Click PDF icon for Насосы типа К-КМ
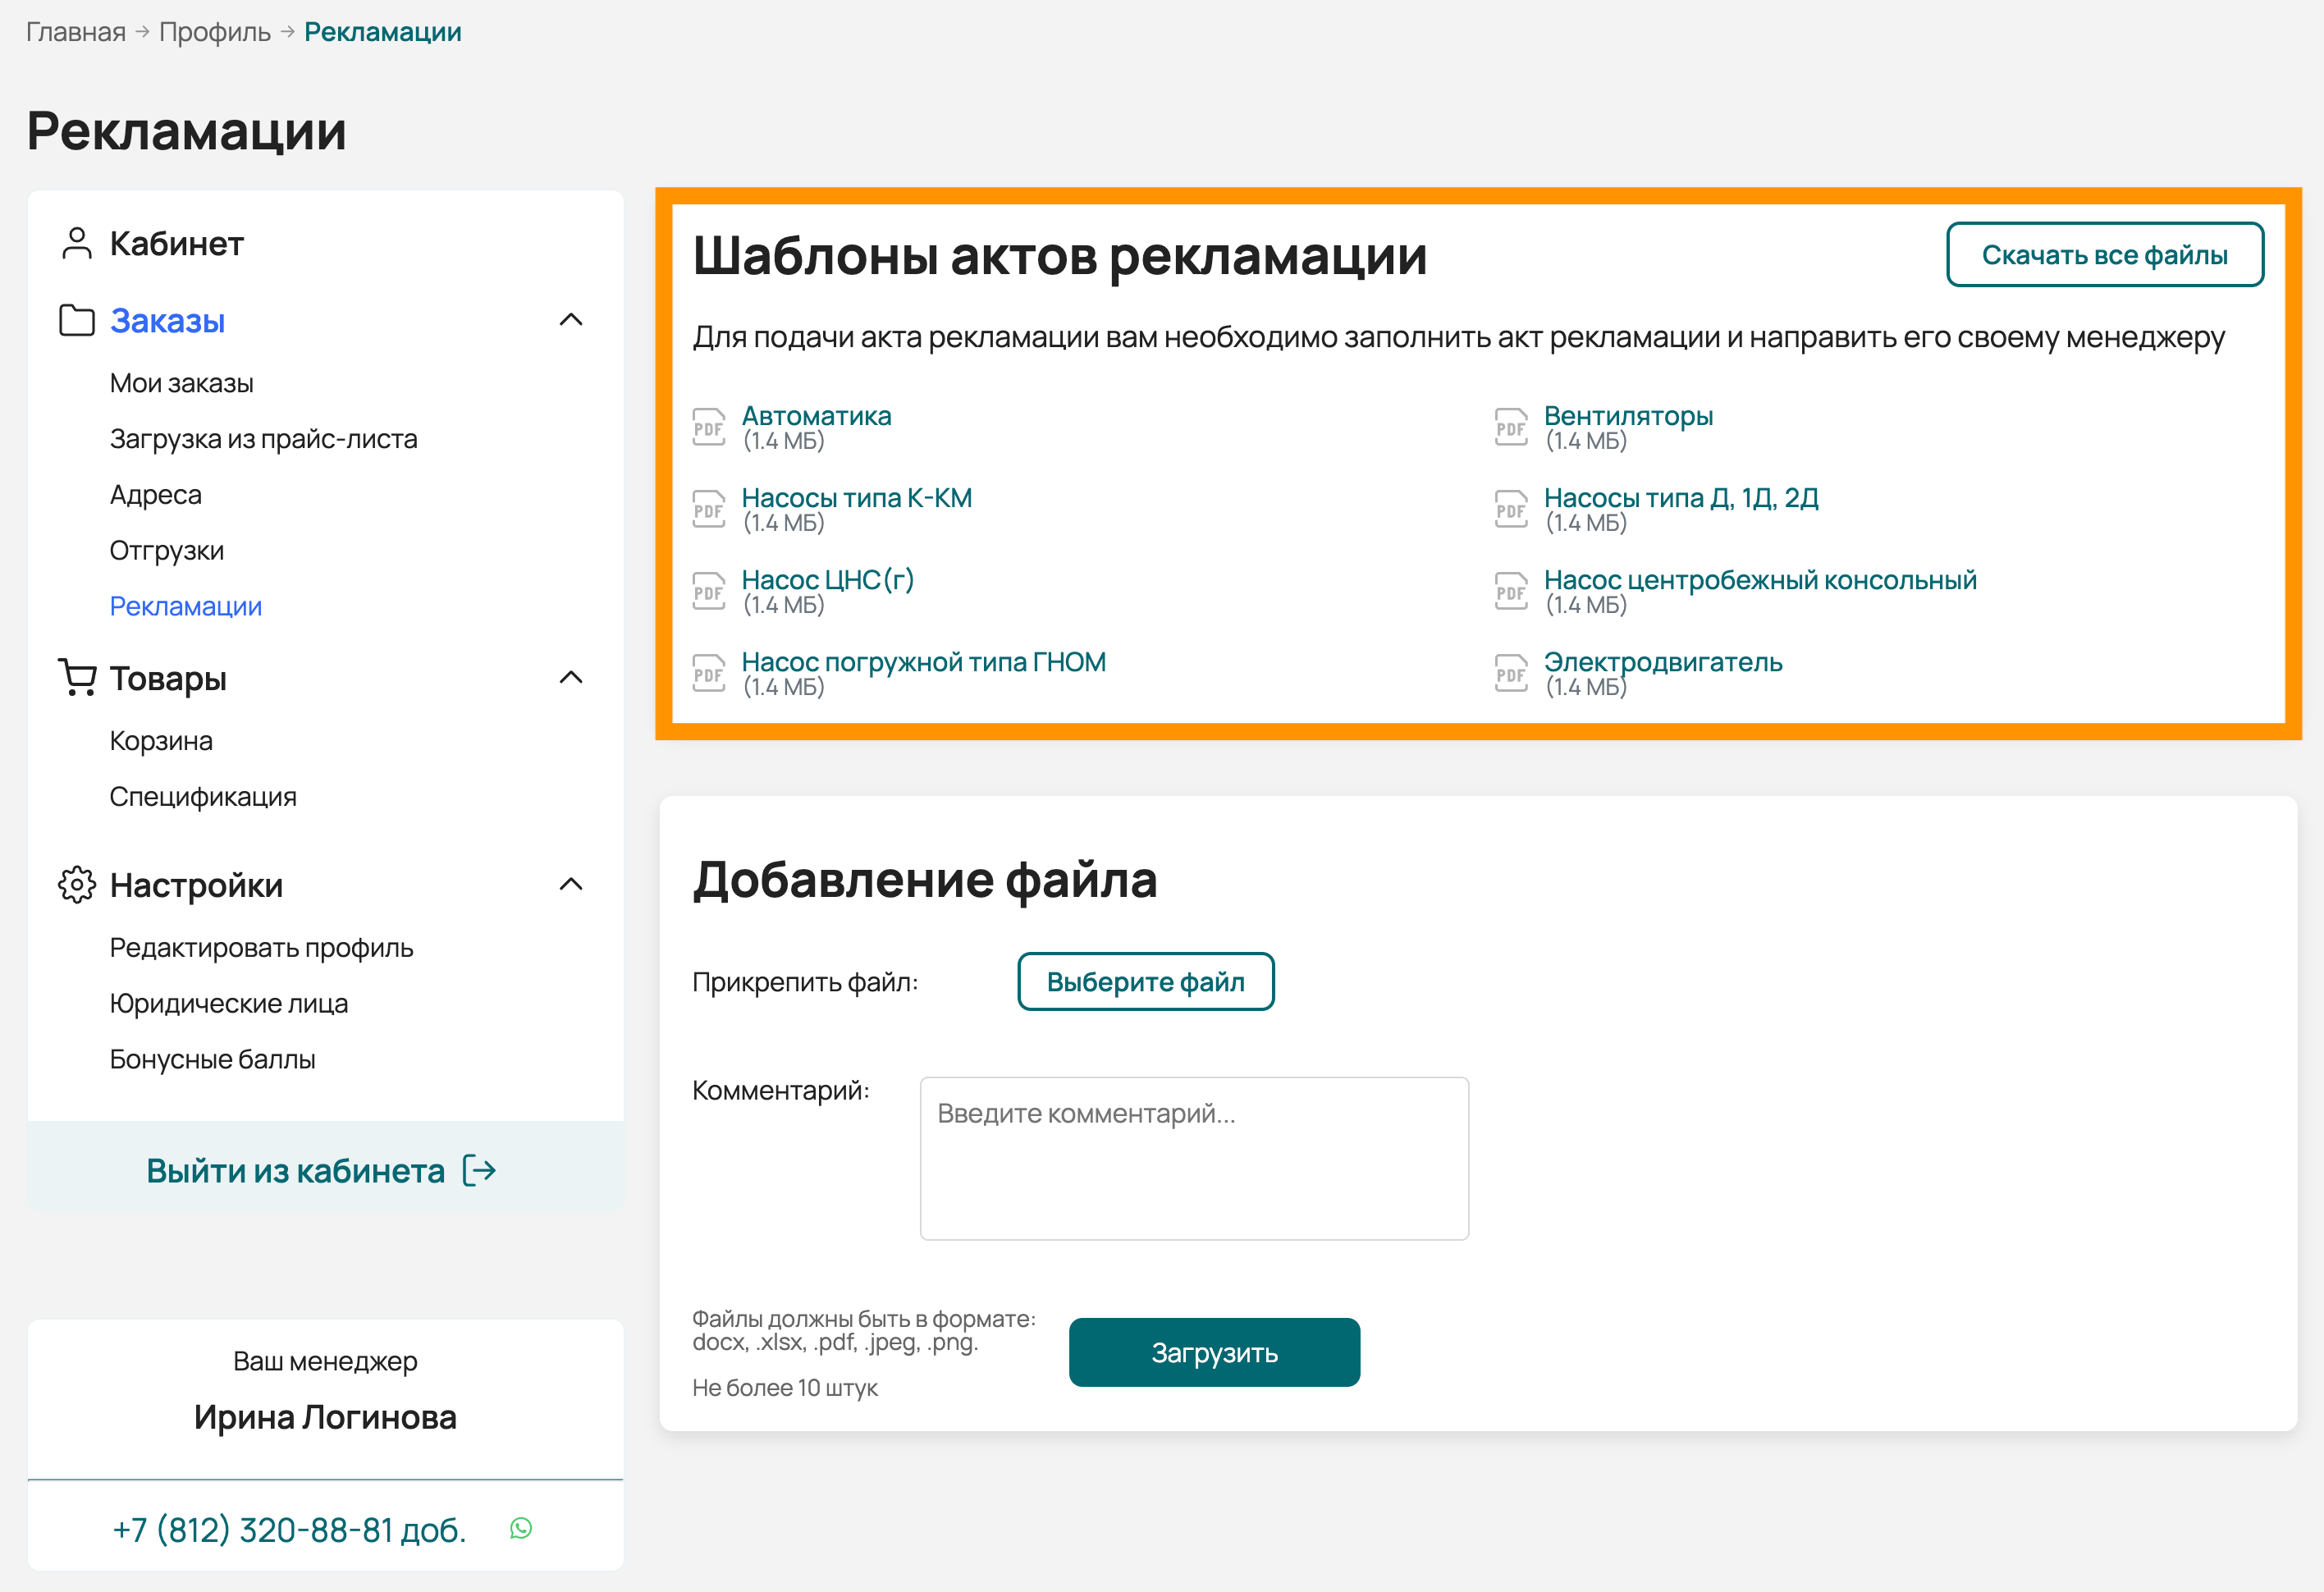The height and width of the screenshot is (1592, 2324). coord(709,509)
